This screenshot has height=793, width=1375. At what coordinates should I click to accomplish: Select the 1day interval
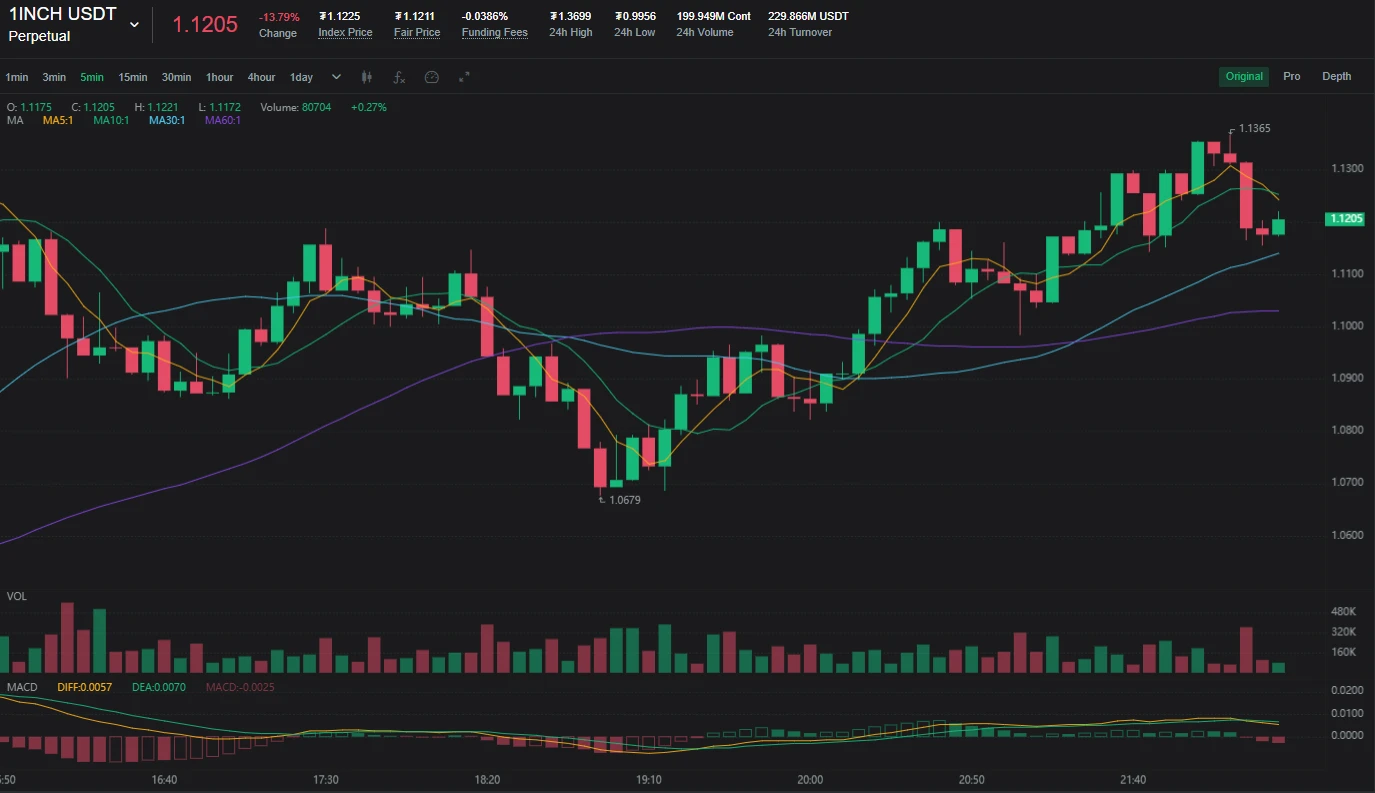pos(302,77)
